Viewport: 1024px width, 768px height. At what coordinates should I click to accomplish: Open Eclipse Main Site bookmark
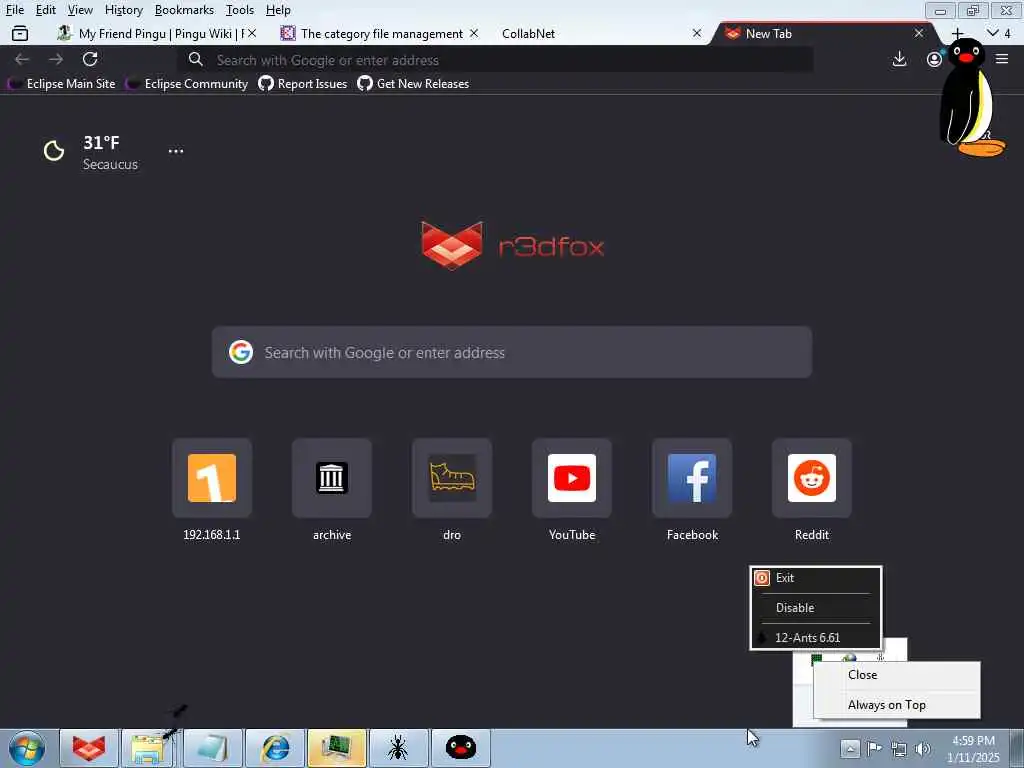[61, 84]
